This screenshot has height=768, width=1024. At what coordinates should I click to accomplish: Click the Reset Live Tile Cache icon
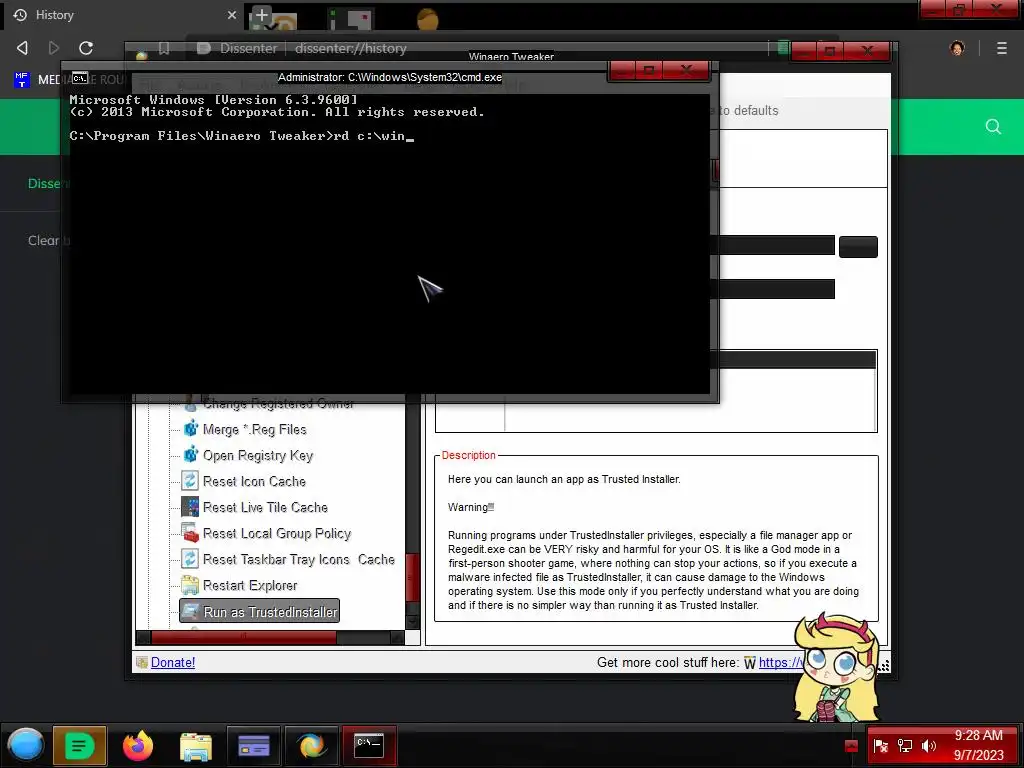(x=190, y=507)
